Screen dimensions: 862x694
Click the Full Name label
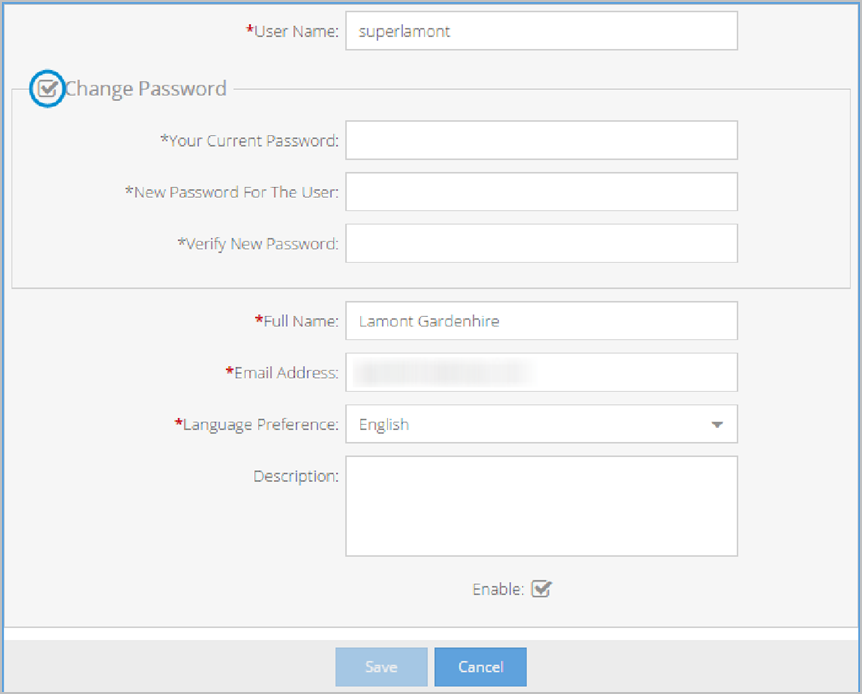pos(300,321)
